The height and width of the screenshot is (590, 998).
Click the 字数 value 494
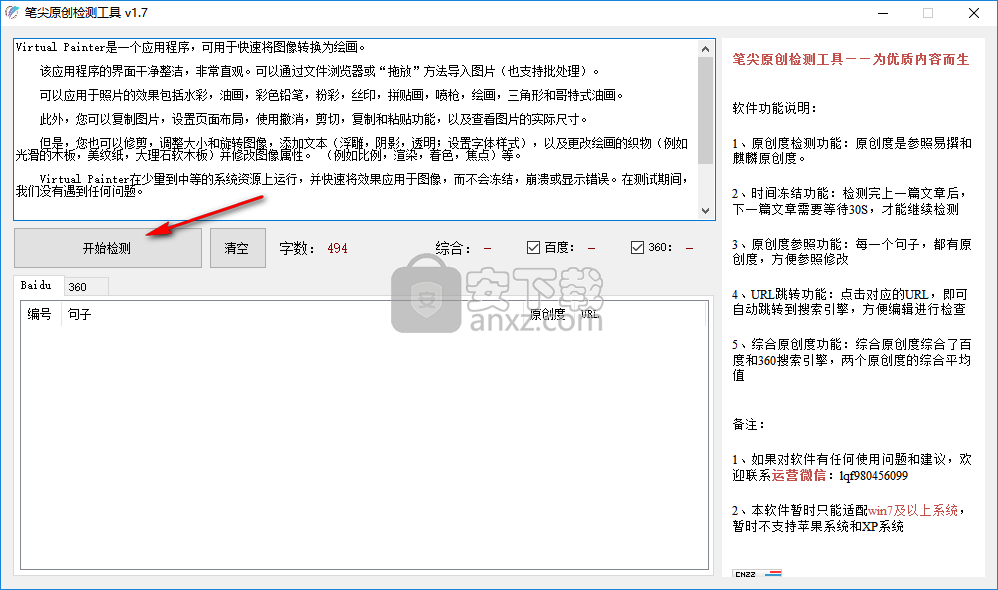click(337, 248)
